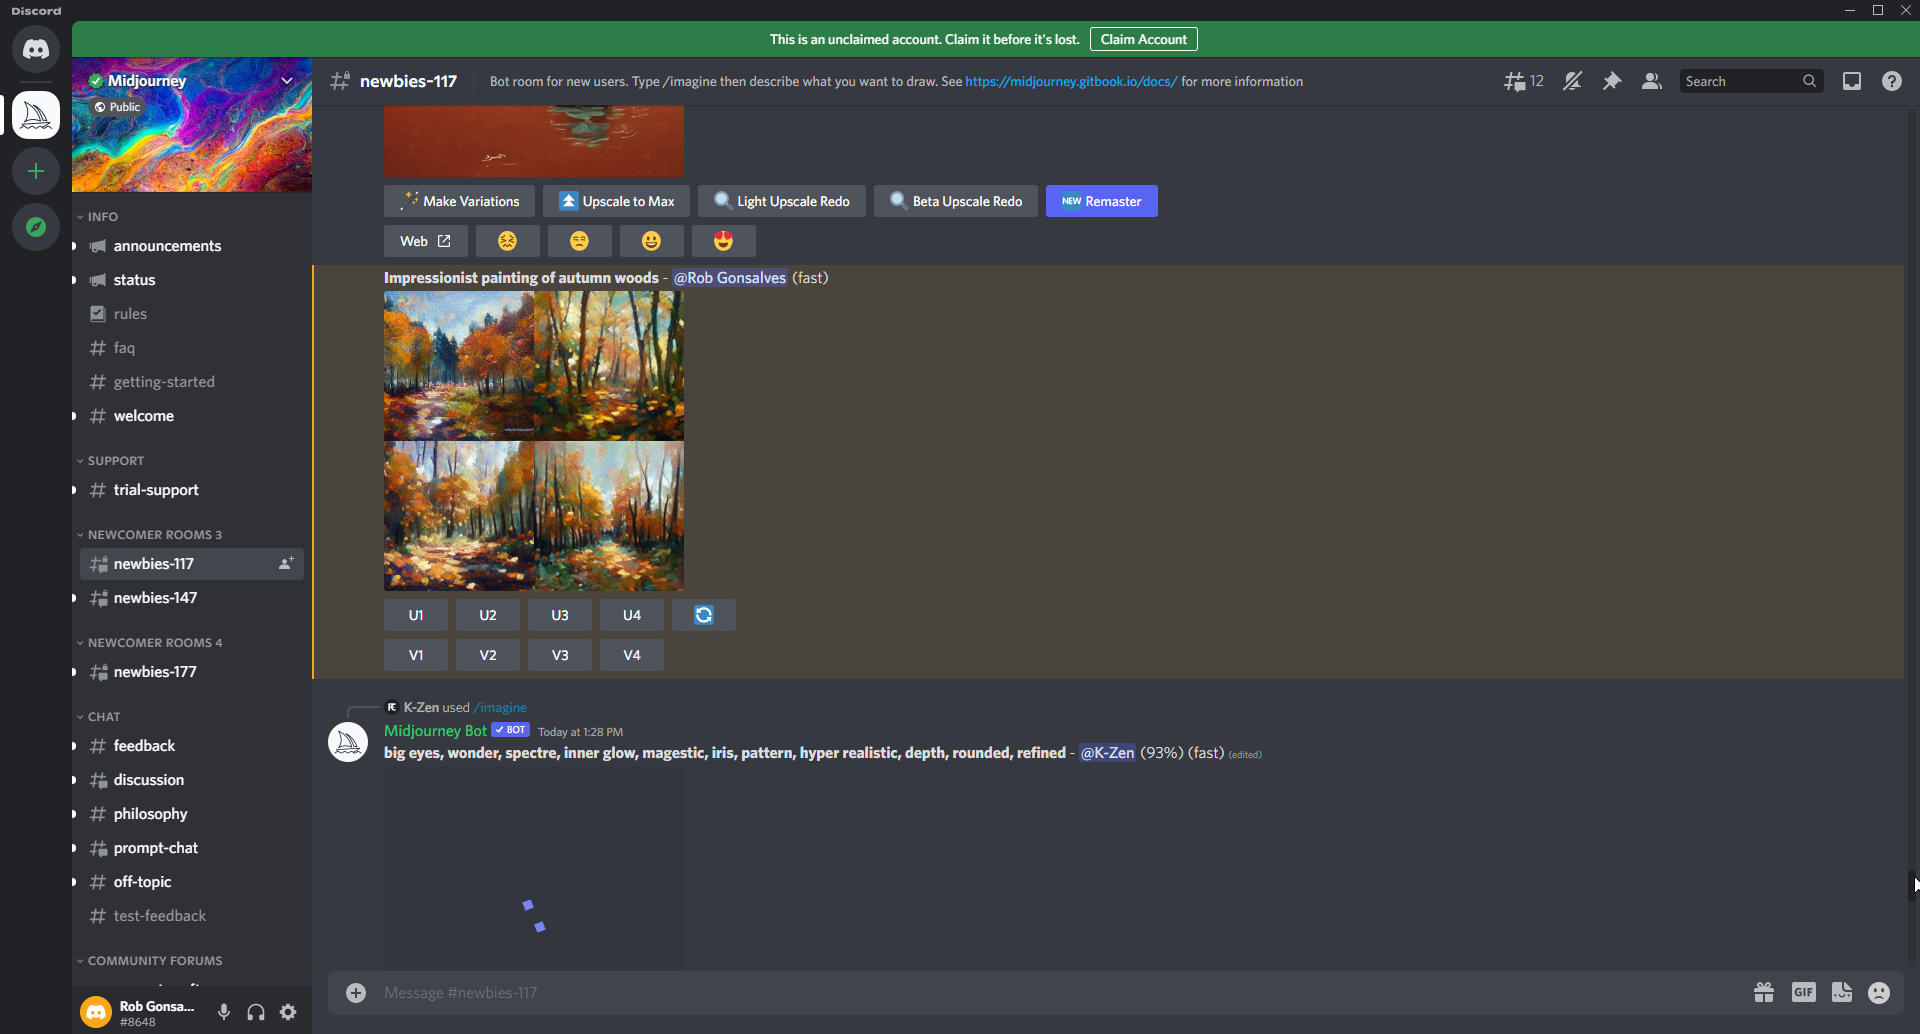Click Upscale to Max button
The height and width of the screenshot is (1034, 1920).
coord(616,201)
